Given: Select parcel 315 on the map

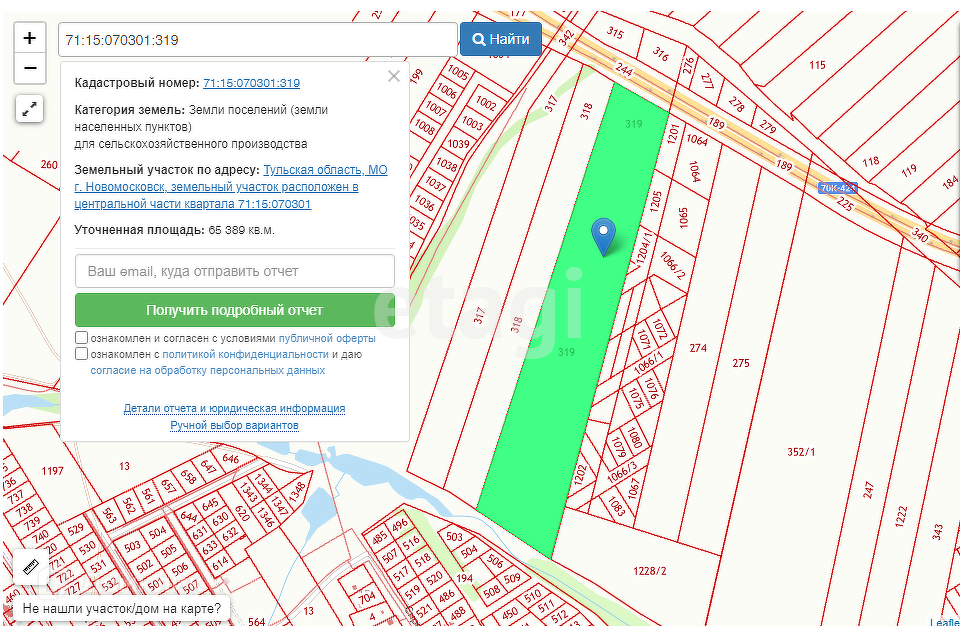Looking at the screenshot, I should pos(614,32).
